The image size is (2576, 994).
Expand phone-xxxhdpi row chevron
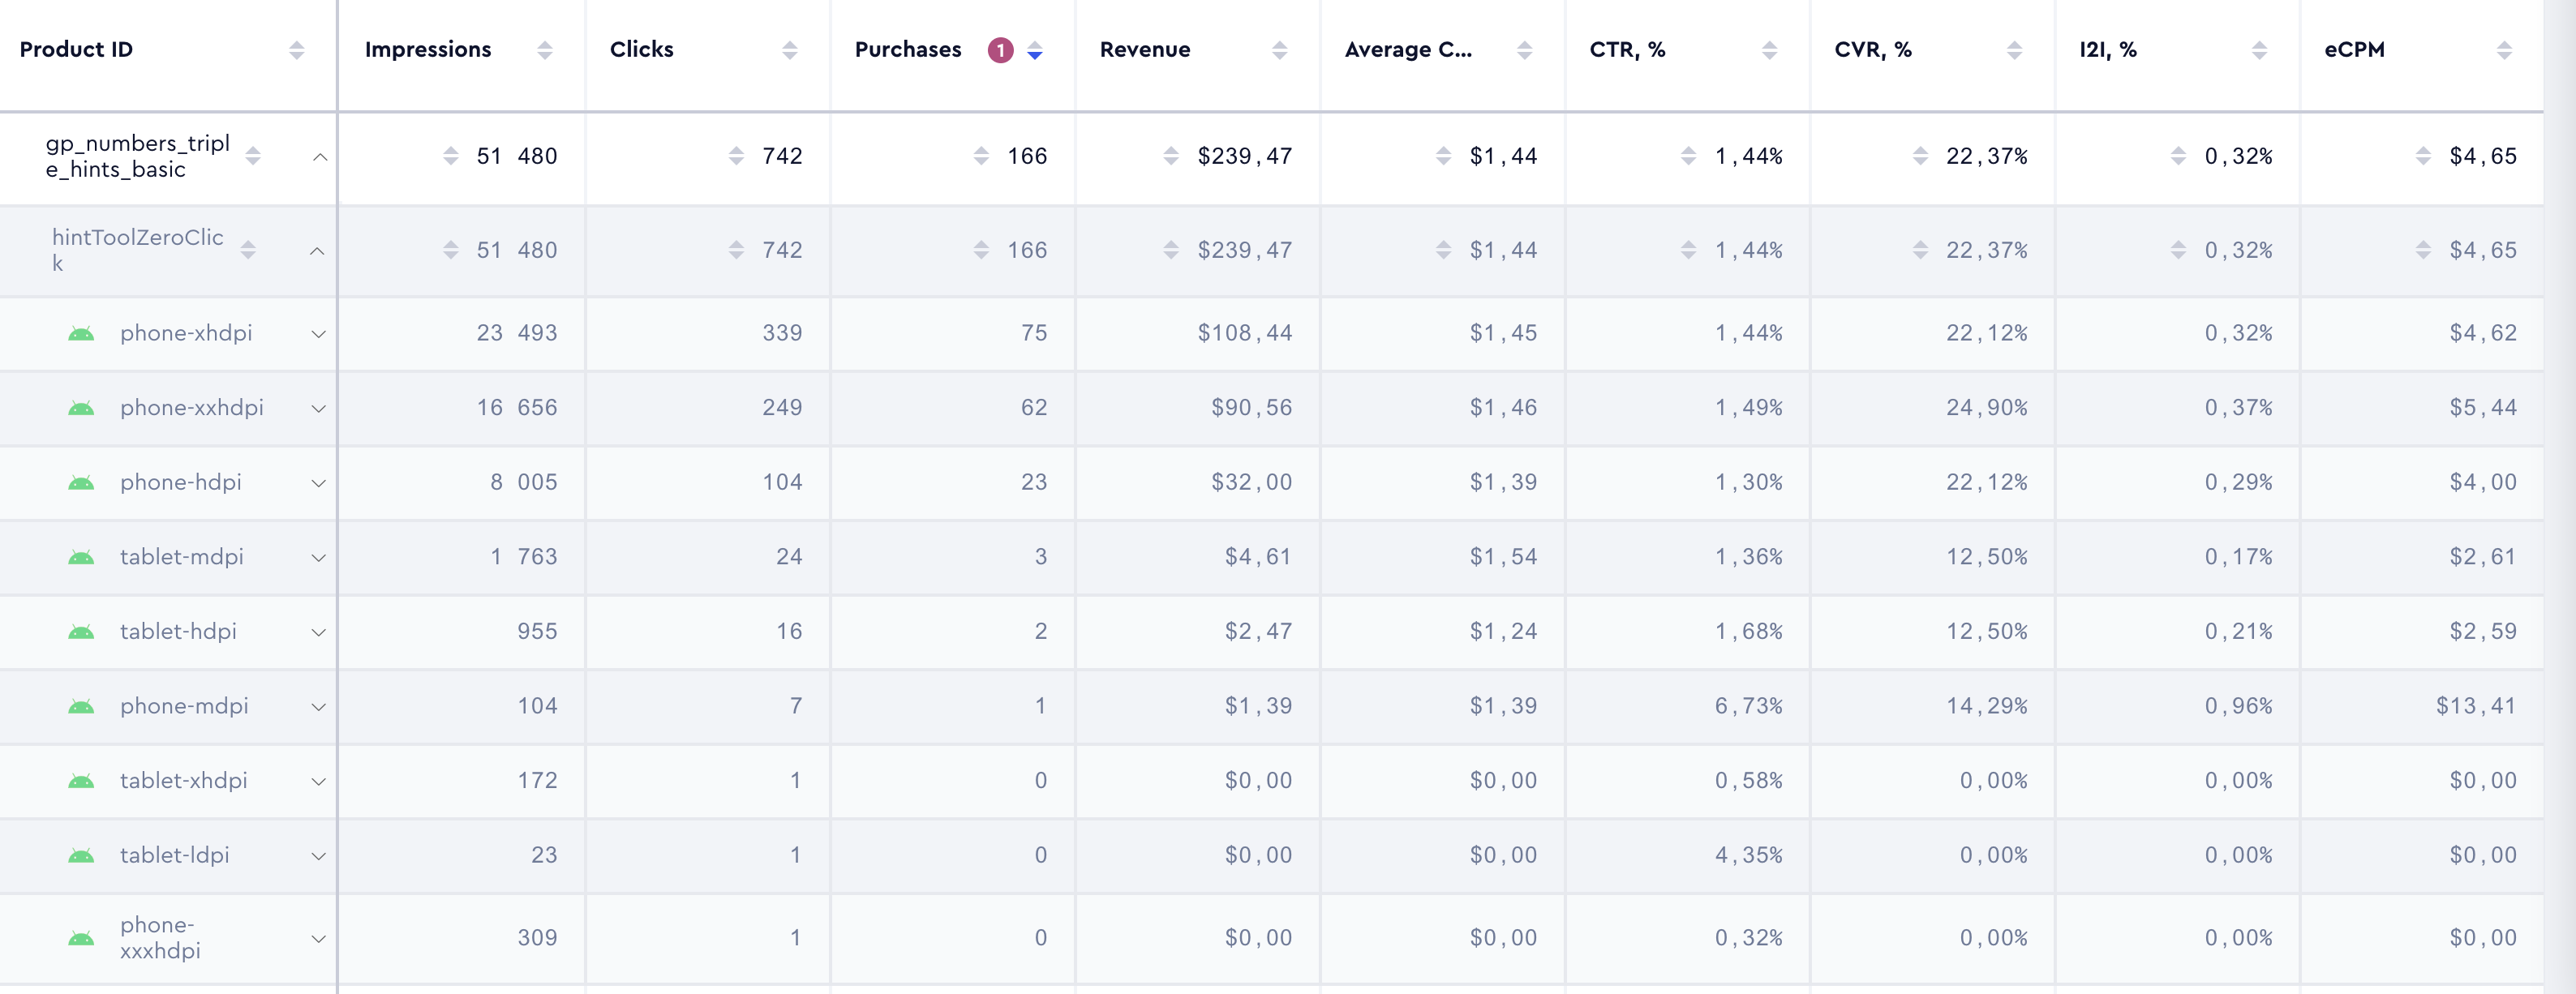[318, 939]
